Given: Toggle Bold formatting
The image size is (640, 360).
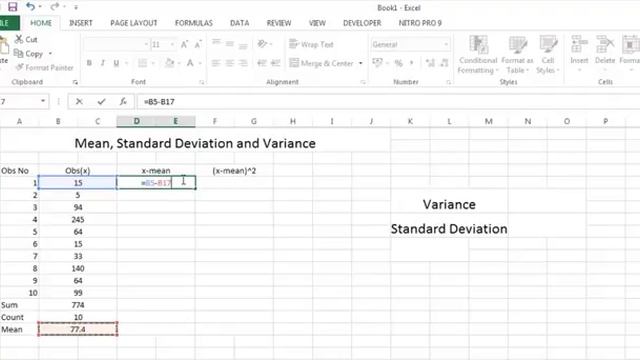Looking at the screenshot, I should [x=89, y=63].
